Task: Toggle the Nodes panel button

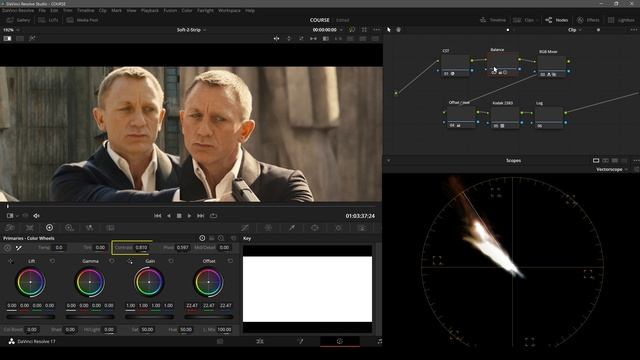Action: click(x=556, y=20)
